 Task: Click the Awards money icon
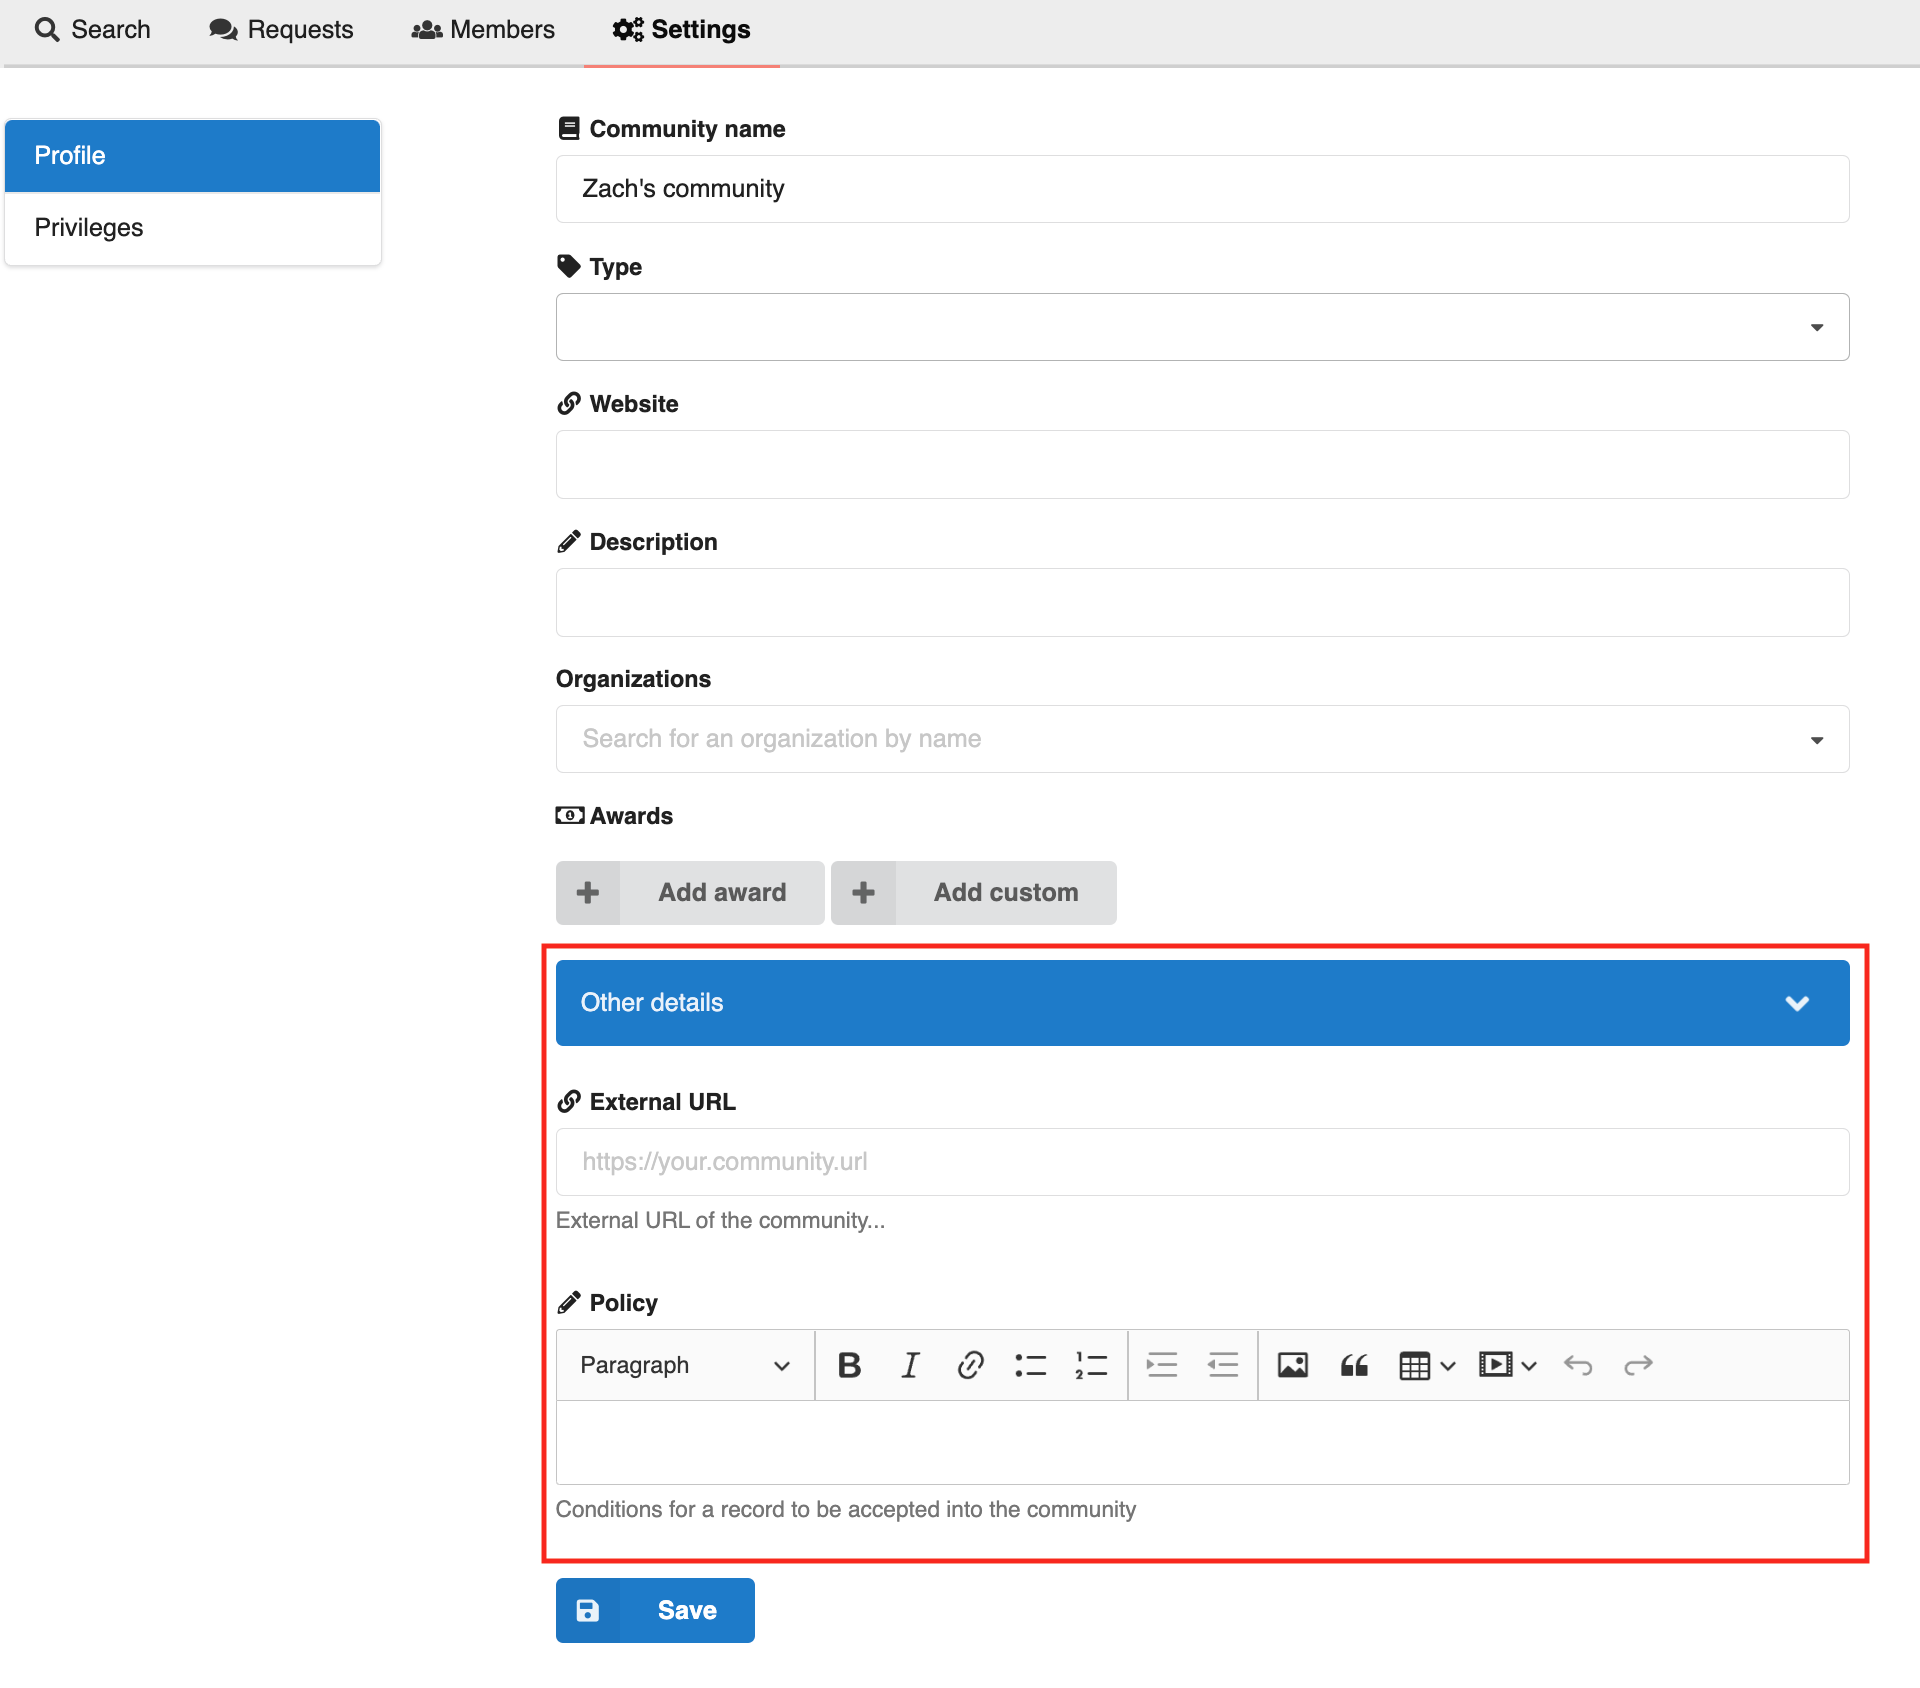tap(570, 816)
